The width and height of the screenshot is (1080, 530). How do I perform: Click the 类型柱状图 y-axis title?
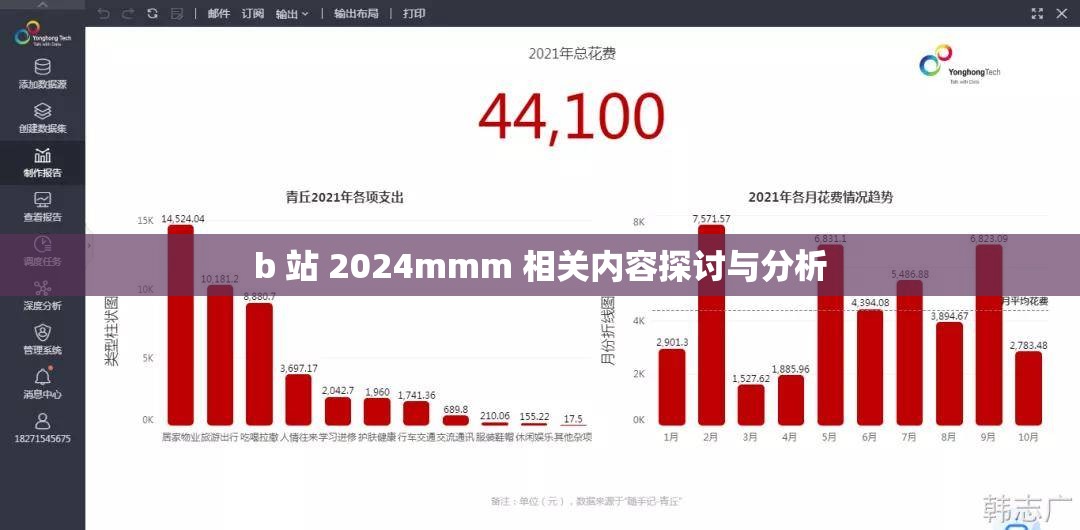(111, 332)
